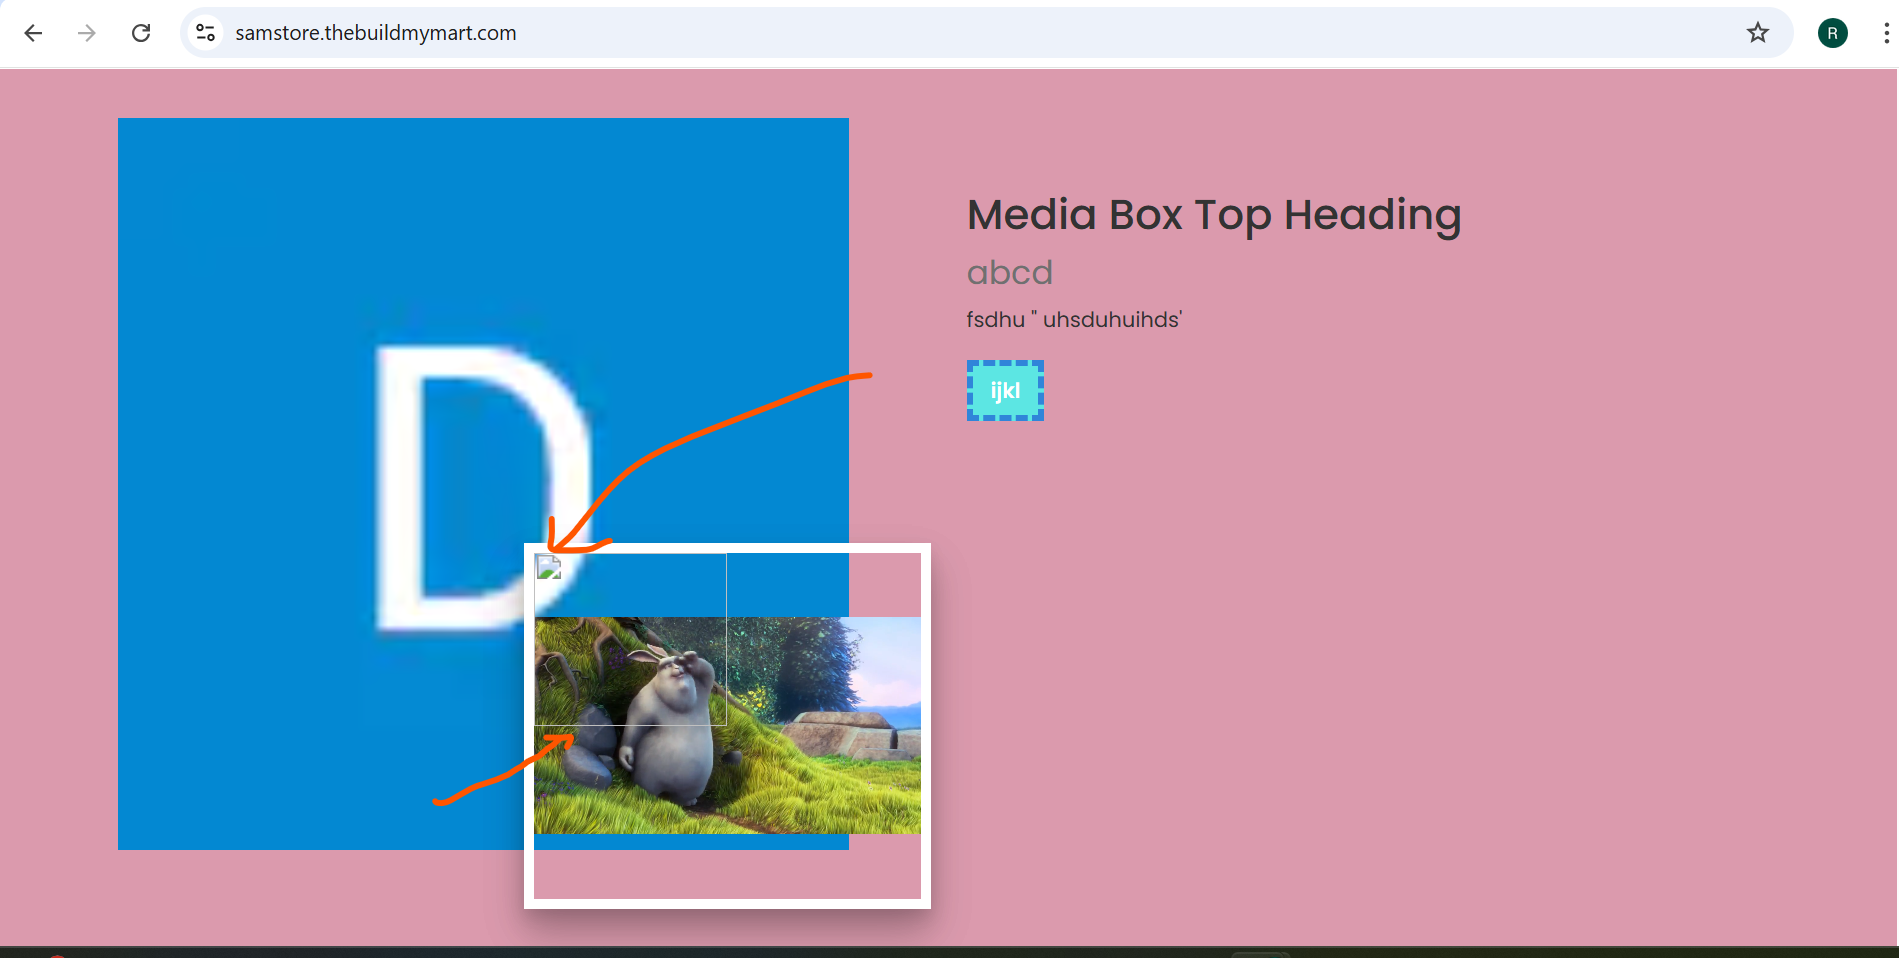Click the ijkl button
This screenshot has height=958, width=1899.
1005,390
